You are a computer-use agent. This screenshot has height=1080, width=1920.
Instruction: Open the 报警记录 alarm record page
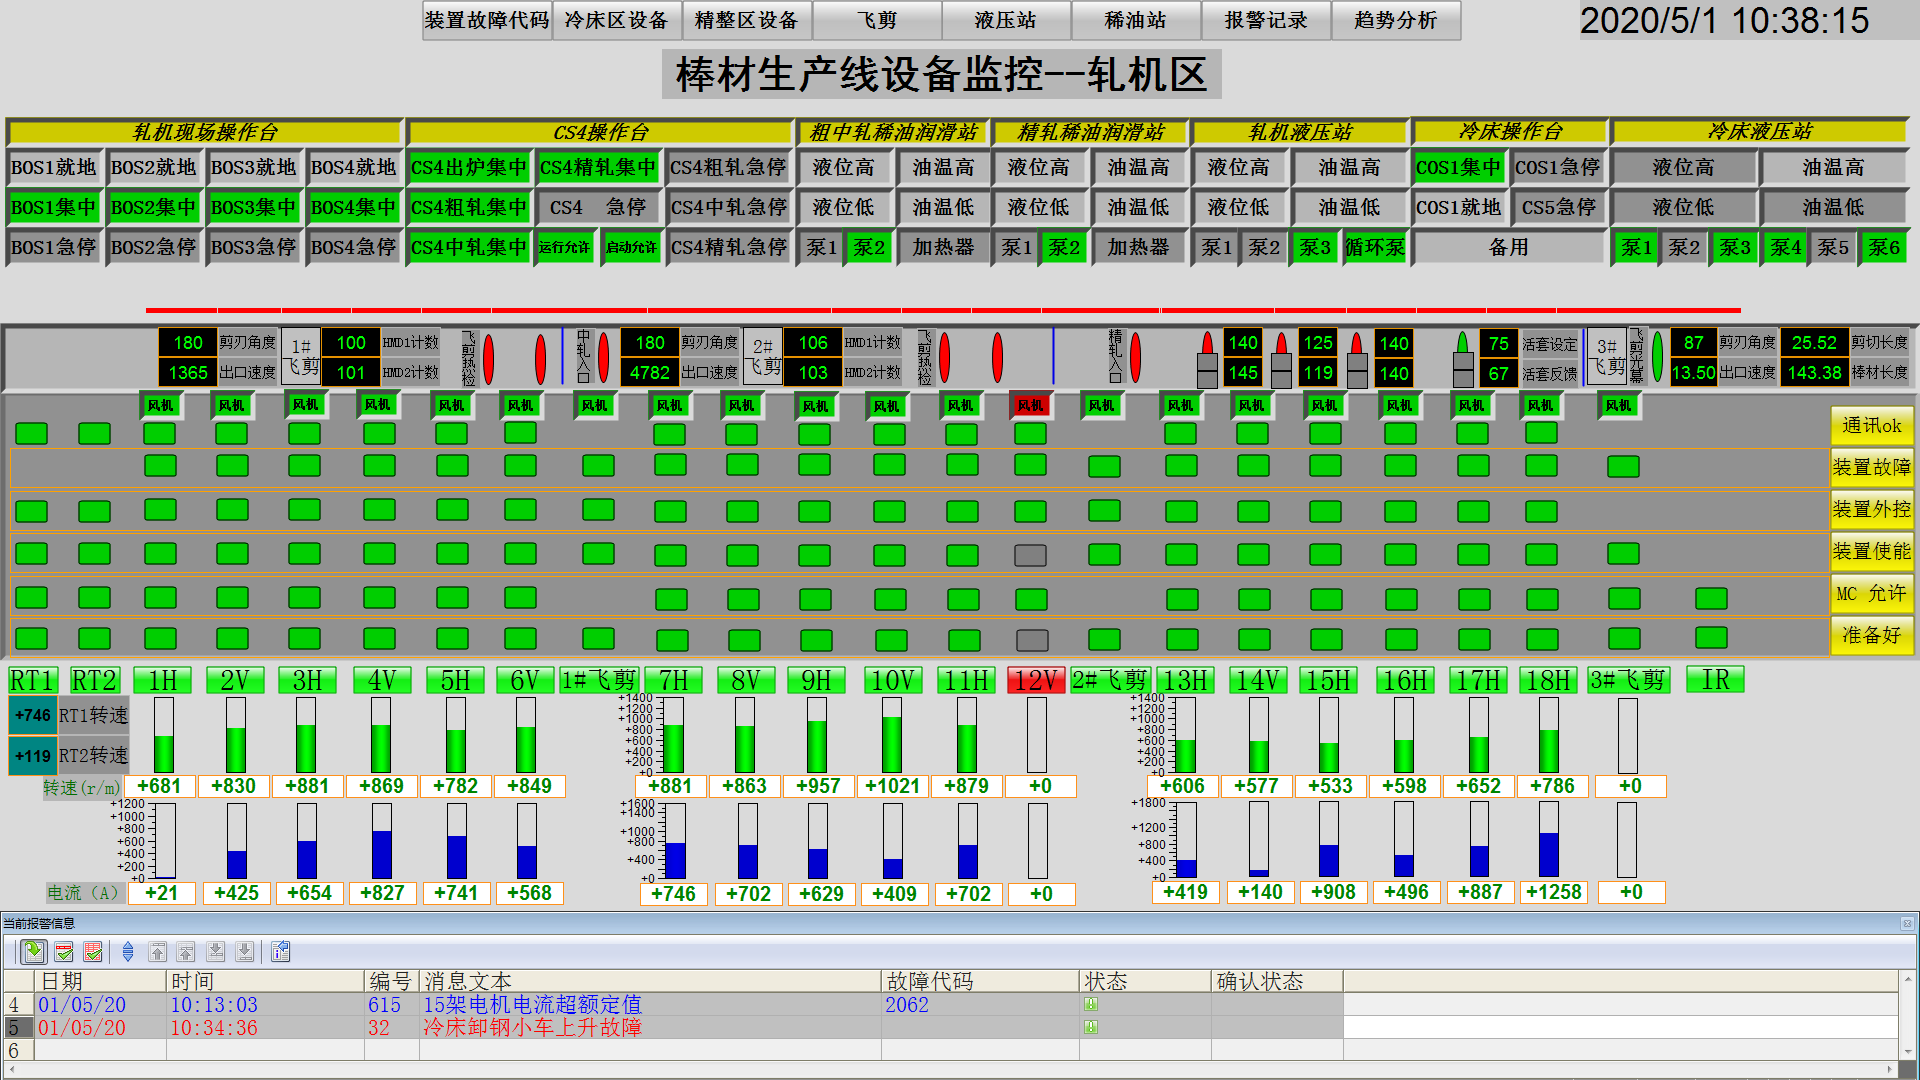1265,20
